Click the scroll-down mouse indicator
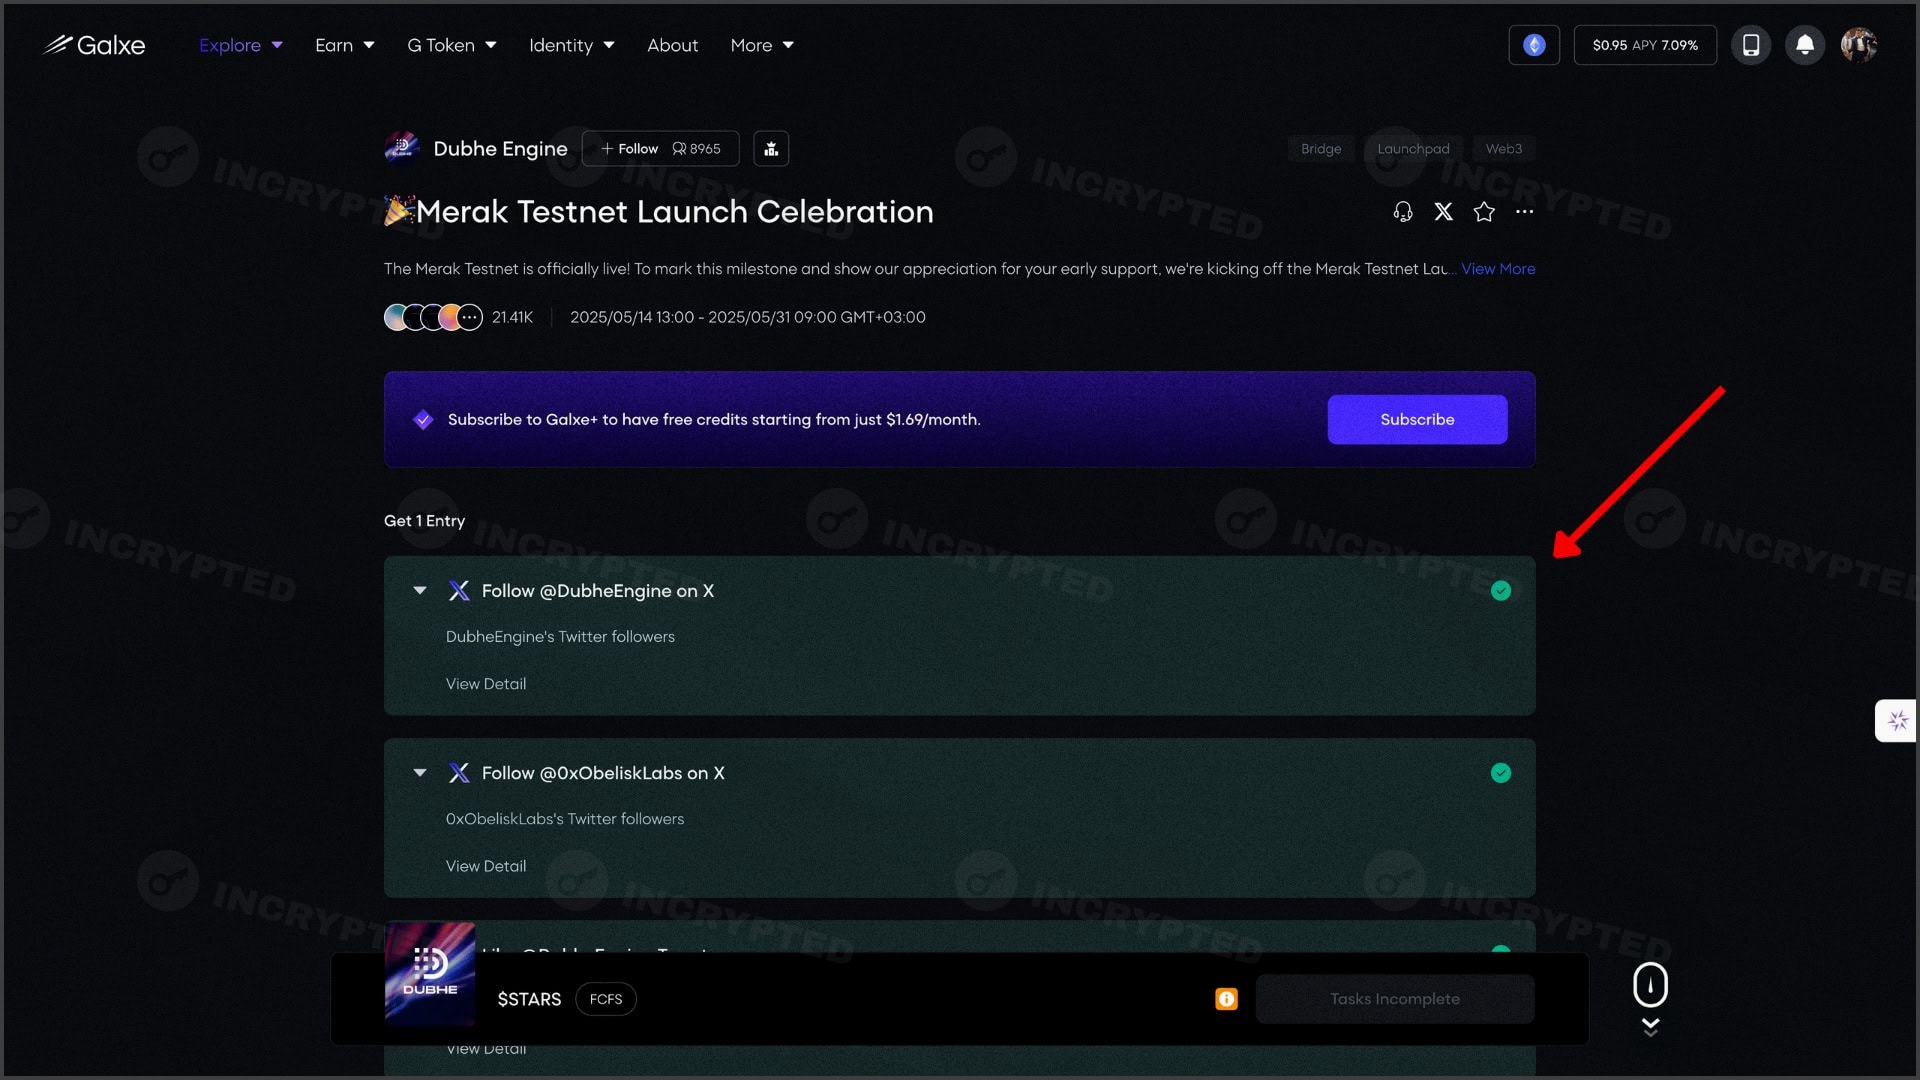 (x=1650, y=998)
